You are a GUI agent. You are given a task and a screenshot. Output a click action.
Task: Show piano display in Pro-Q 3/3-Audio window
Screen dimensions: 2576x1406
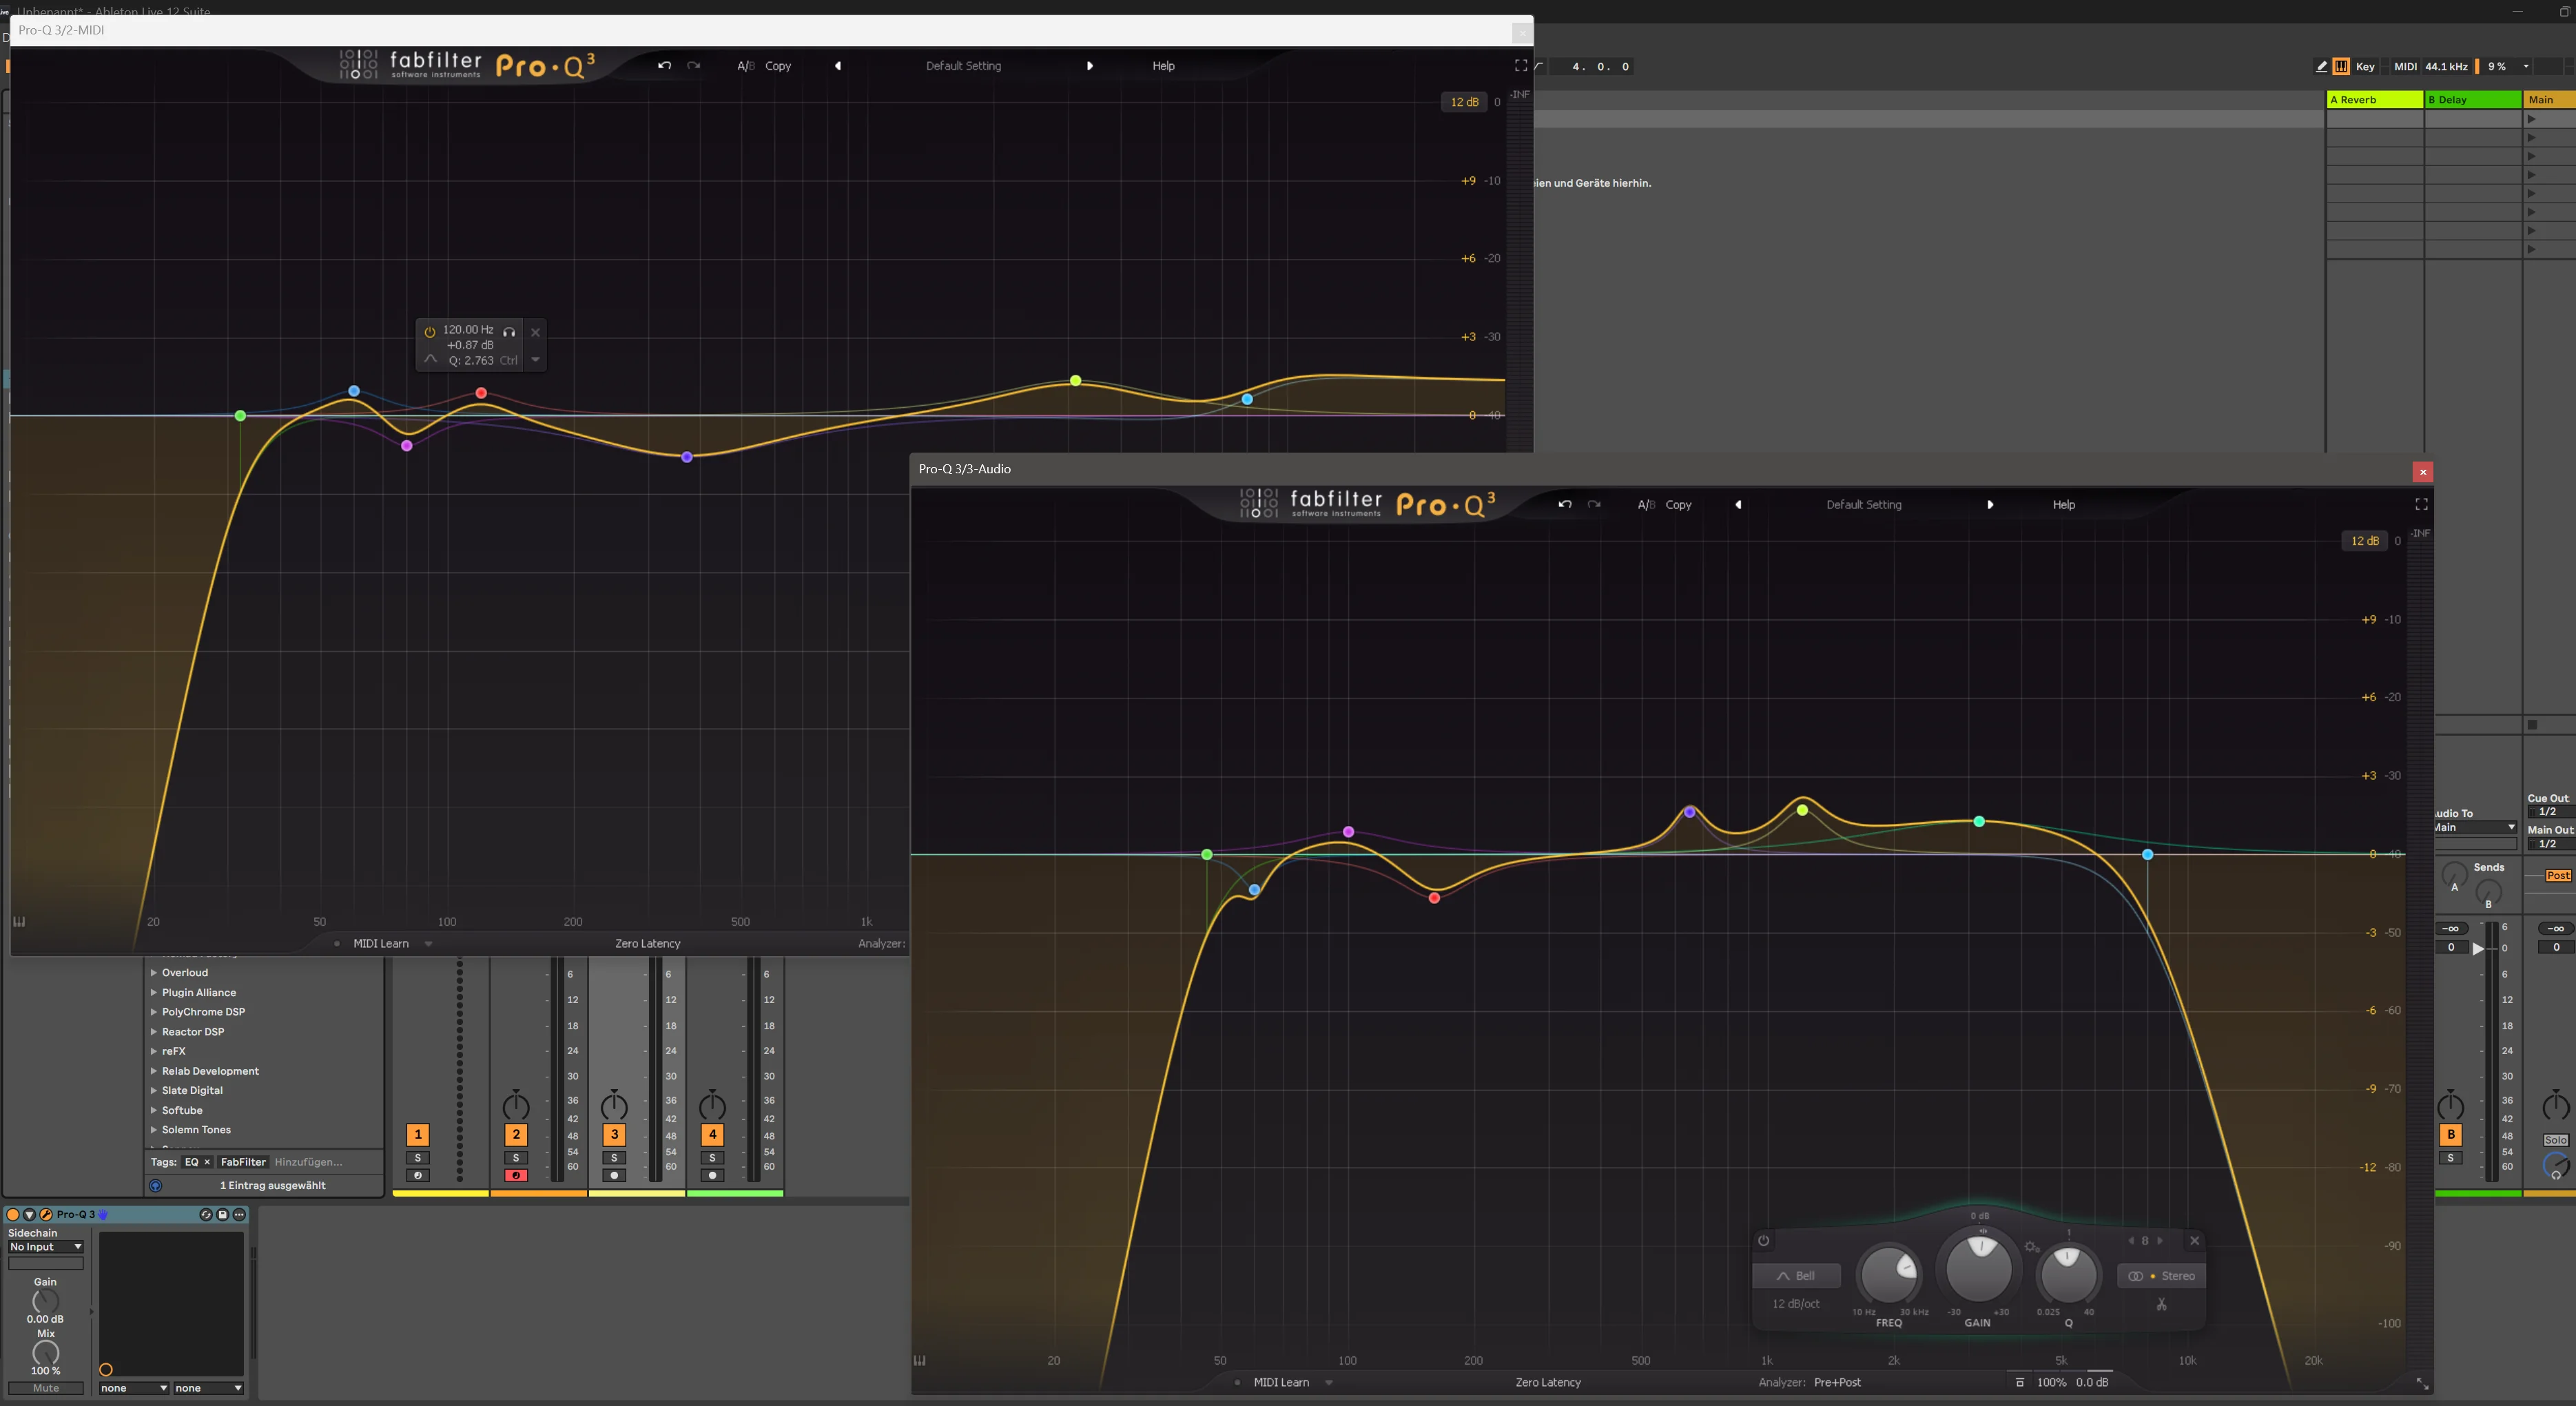919,1360
